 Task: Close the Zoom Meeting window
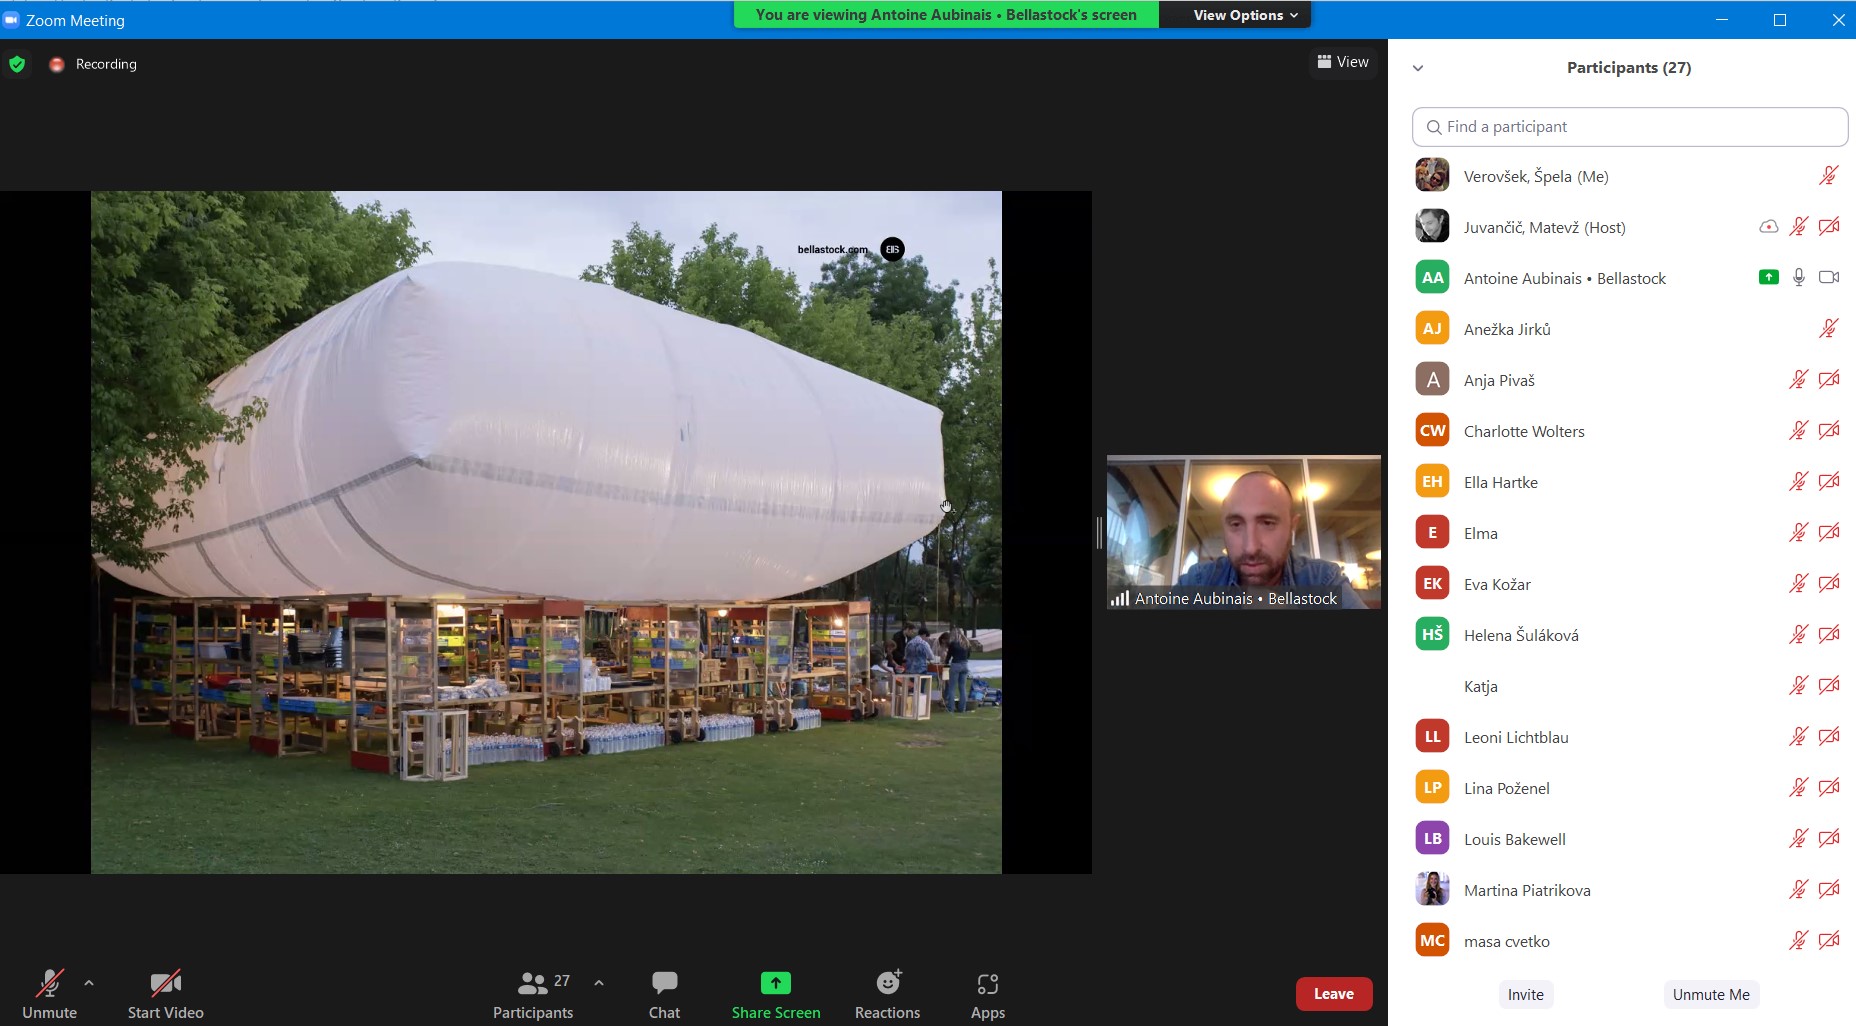(1836, 20)
